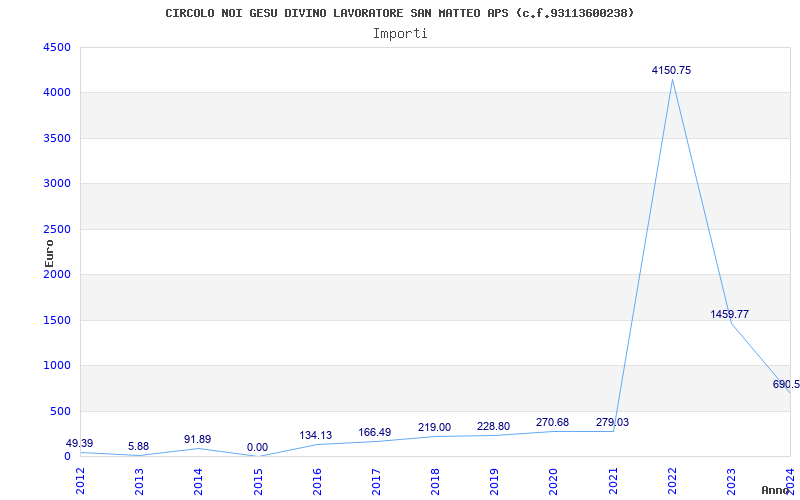Screen dimensions: 800x500
Task: Click the 2014 year axis label
Action: tap(198, 481)
